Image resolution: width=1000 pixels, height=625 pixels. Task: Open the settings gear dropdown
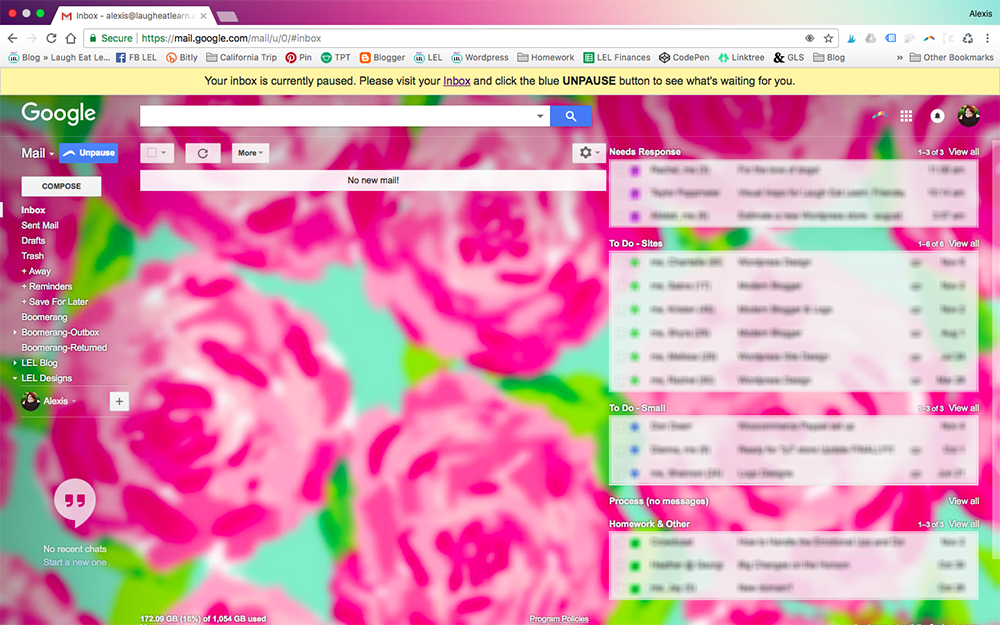coord(588,153)
